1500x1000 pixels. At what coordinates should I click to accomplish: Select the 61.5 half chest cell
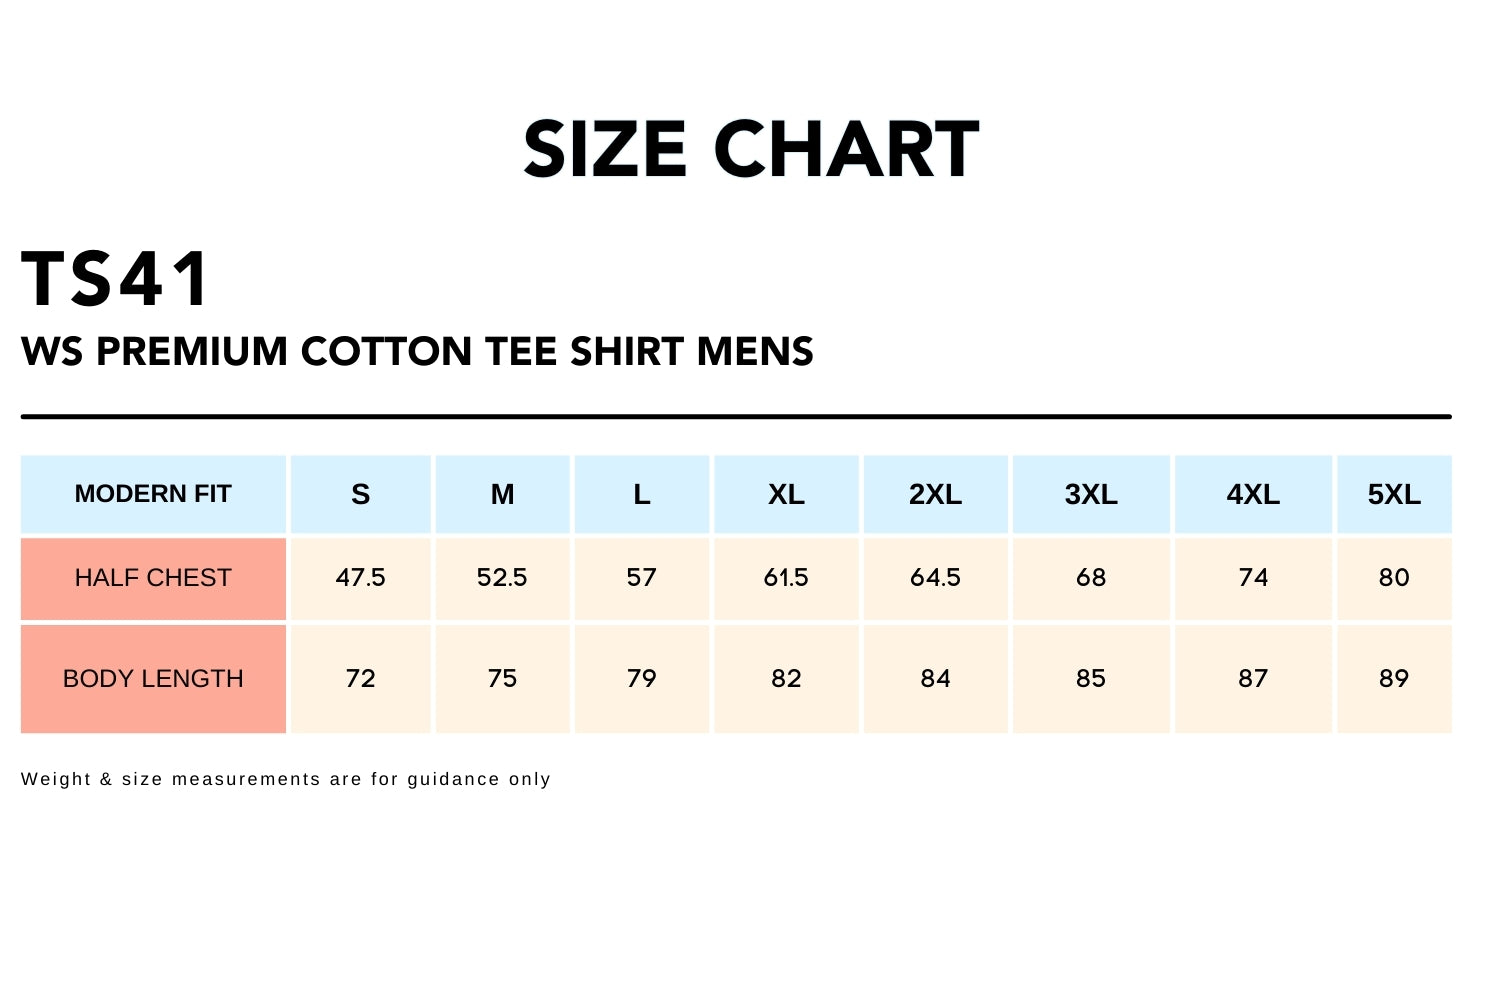click(x=786, y=578)
